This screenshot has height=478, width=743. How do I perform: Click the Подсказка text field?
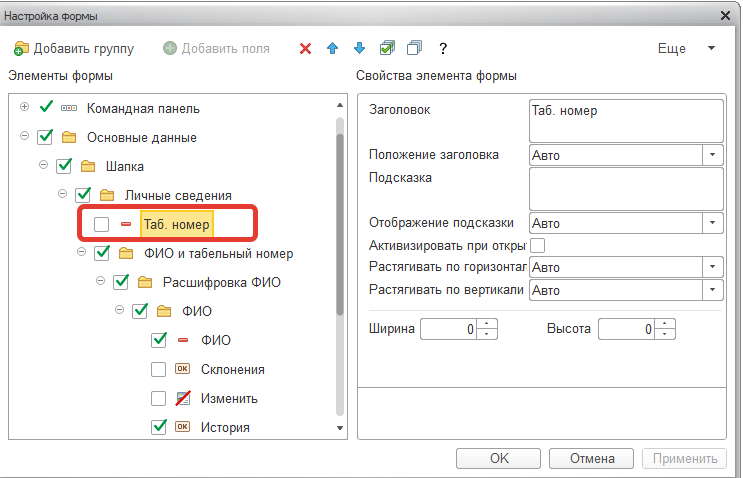click(x=626, y=189)
